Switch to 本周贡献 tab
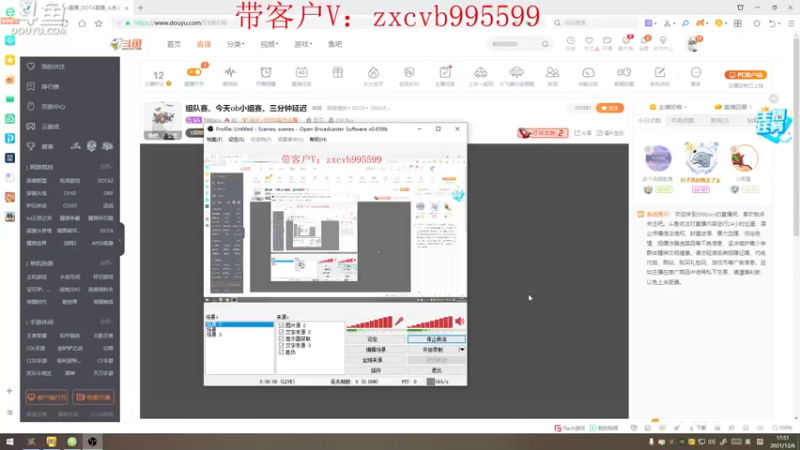This screenshot has width=800, height=450. [683, 121]
